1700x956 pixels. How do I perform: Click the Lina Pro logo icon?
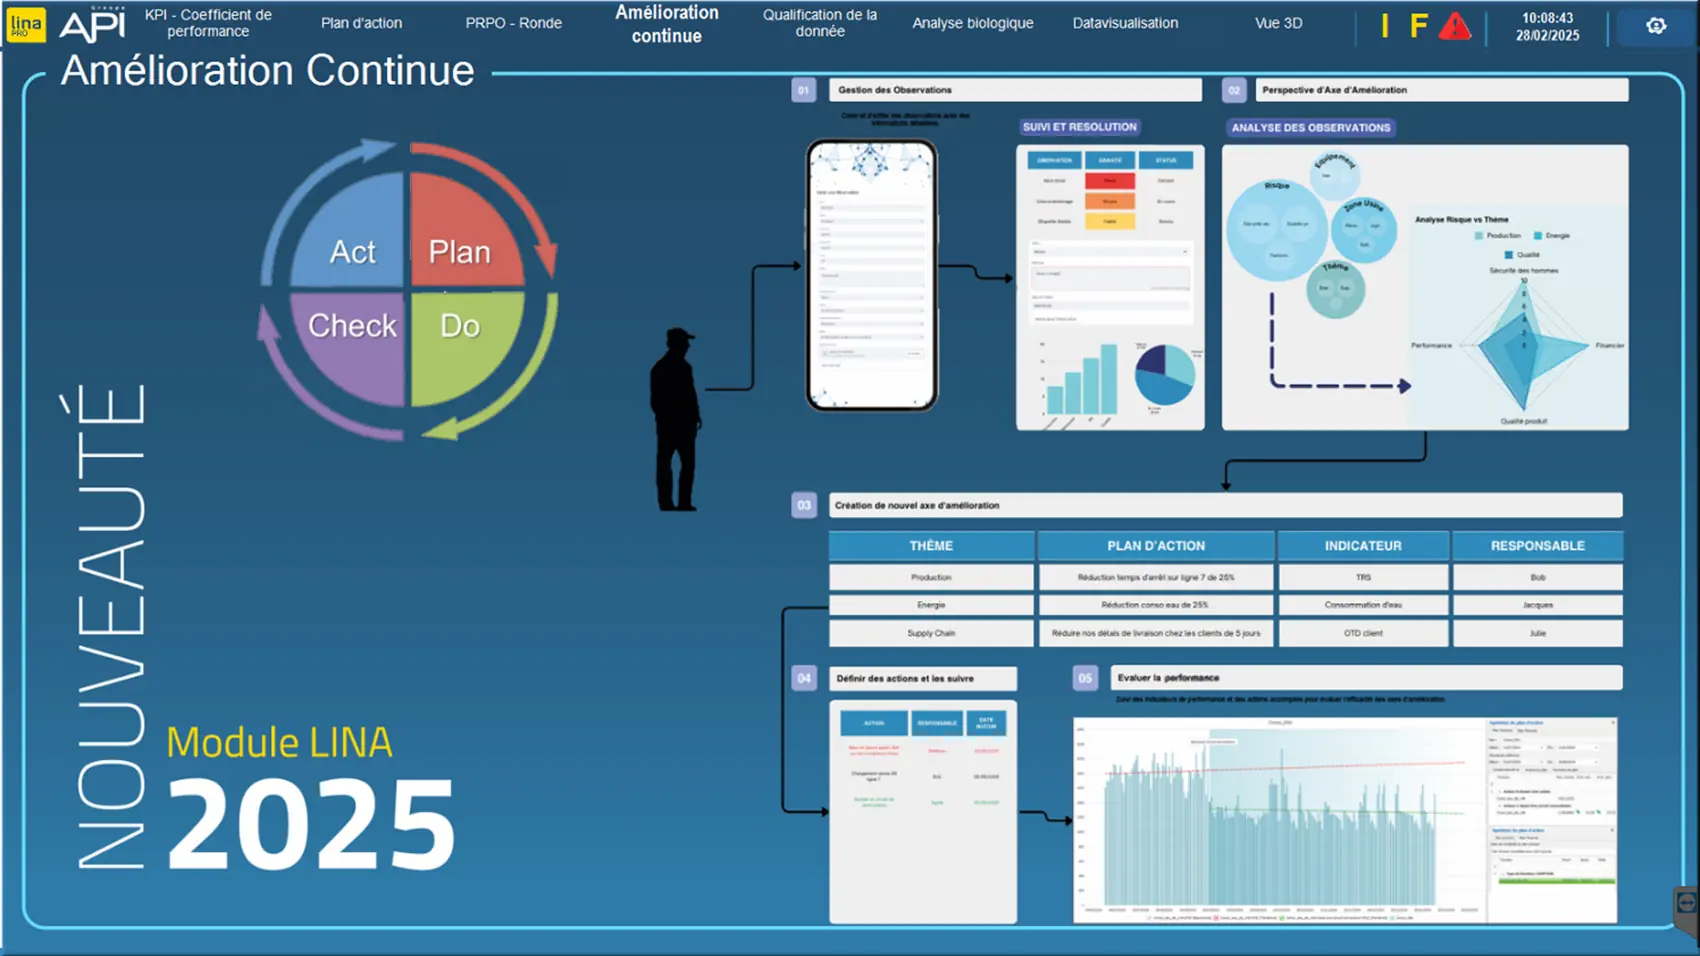tap(25, 24)
